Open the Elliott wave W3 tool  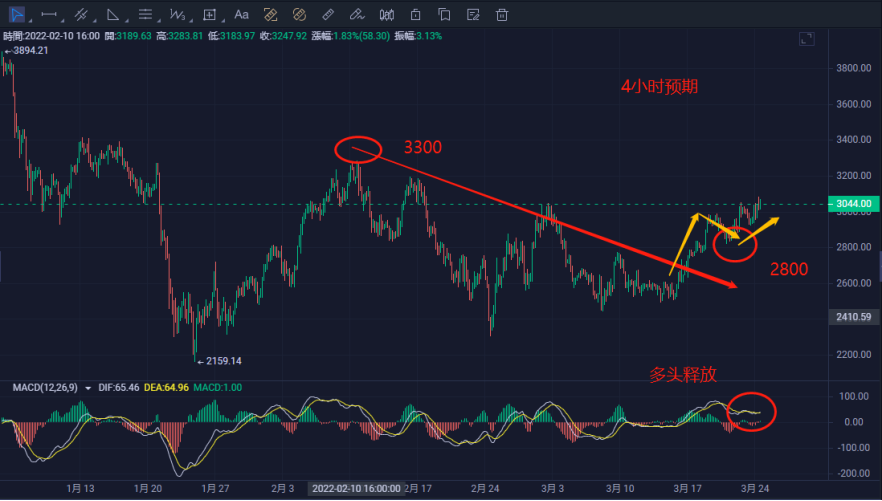[x=176, y=15]
